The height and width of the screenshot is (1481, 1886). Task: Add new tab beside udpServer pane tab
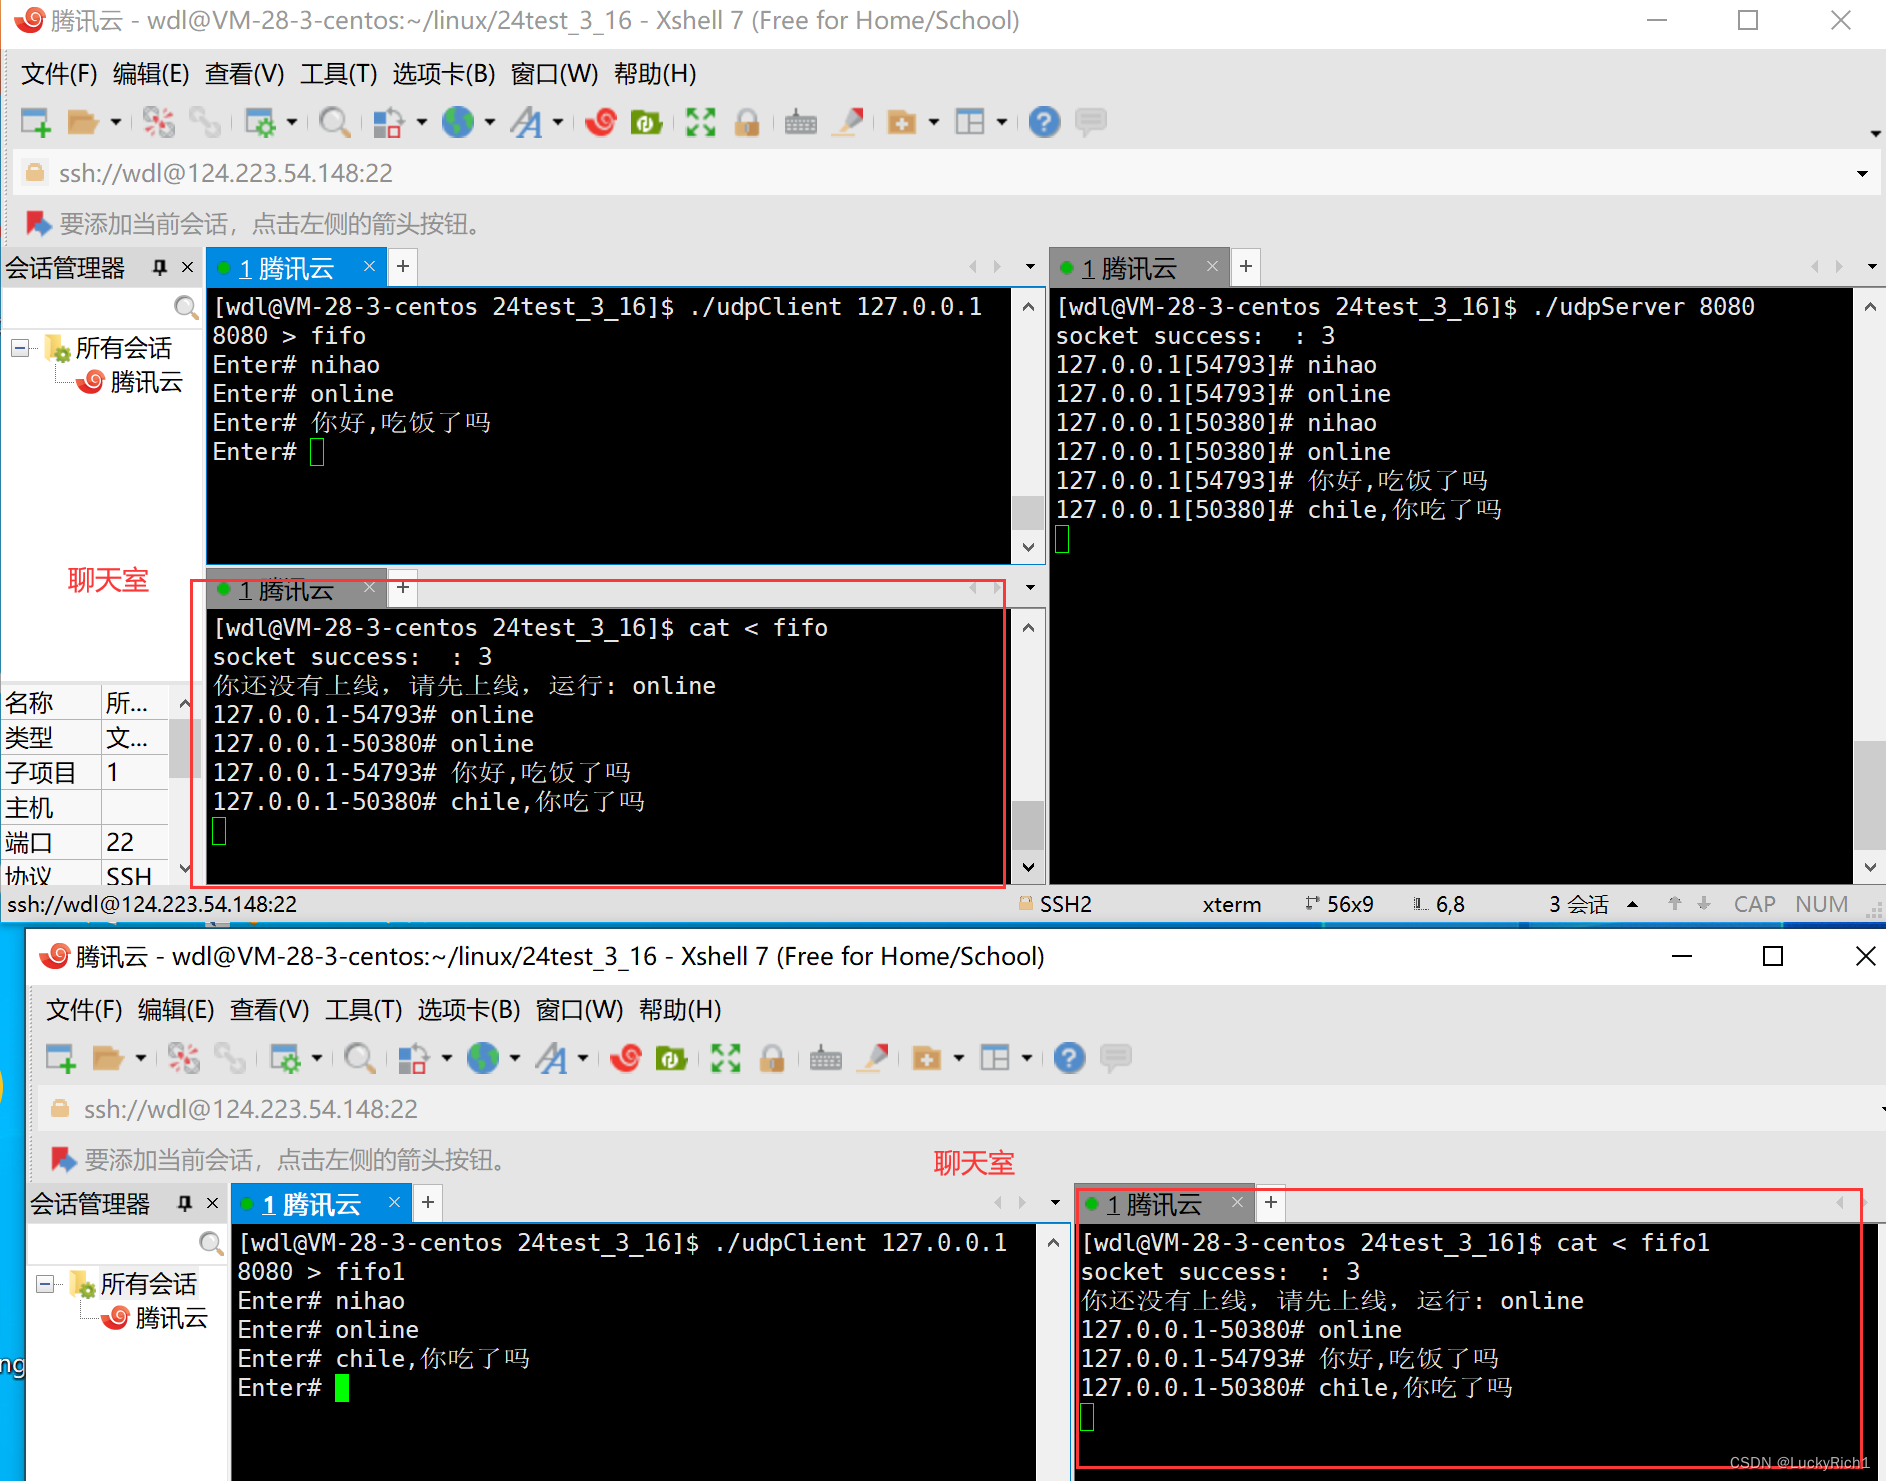click(1246, 266)
